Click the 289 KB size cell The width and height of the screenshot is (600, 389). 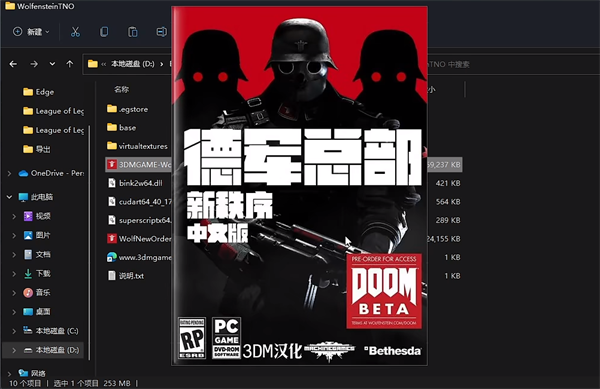(448, 220)
